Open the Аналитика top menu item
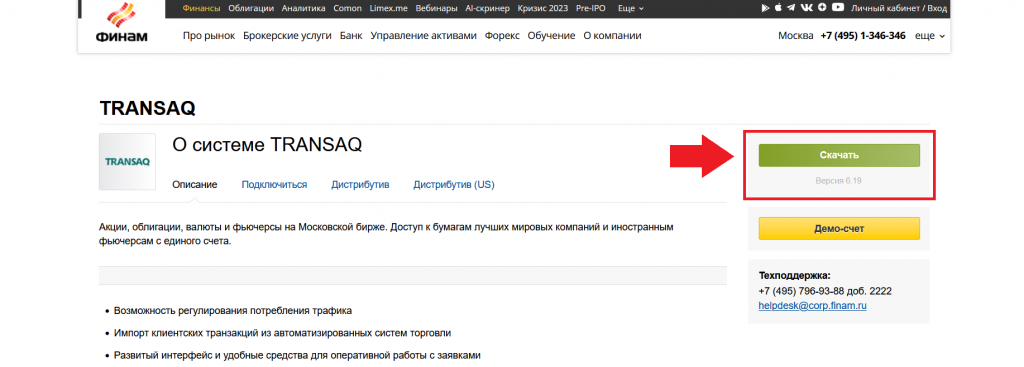This screenshot has height=367, width=1024. click(304, 8)
